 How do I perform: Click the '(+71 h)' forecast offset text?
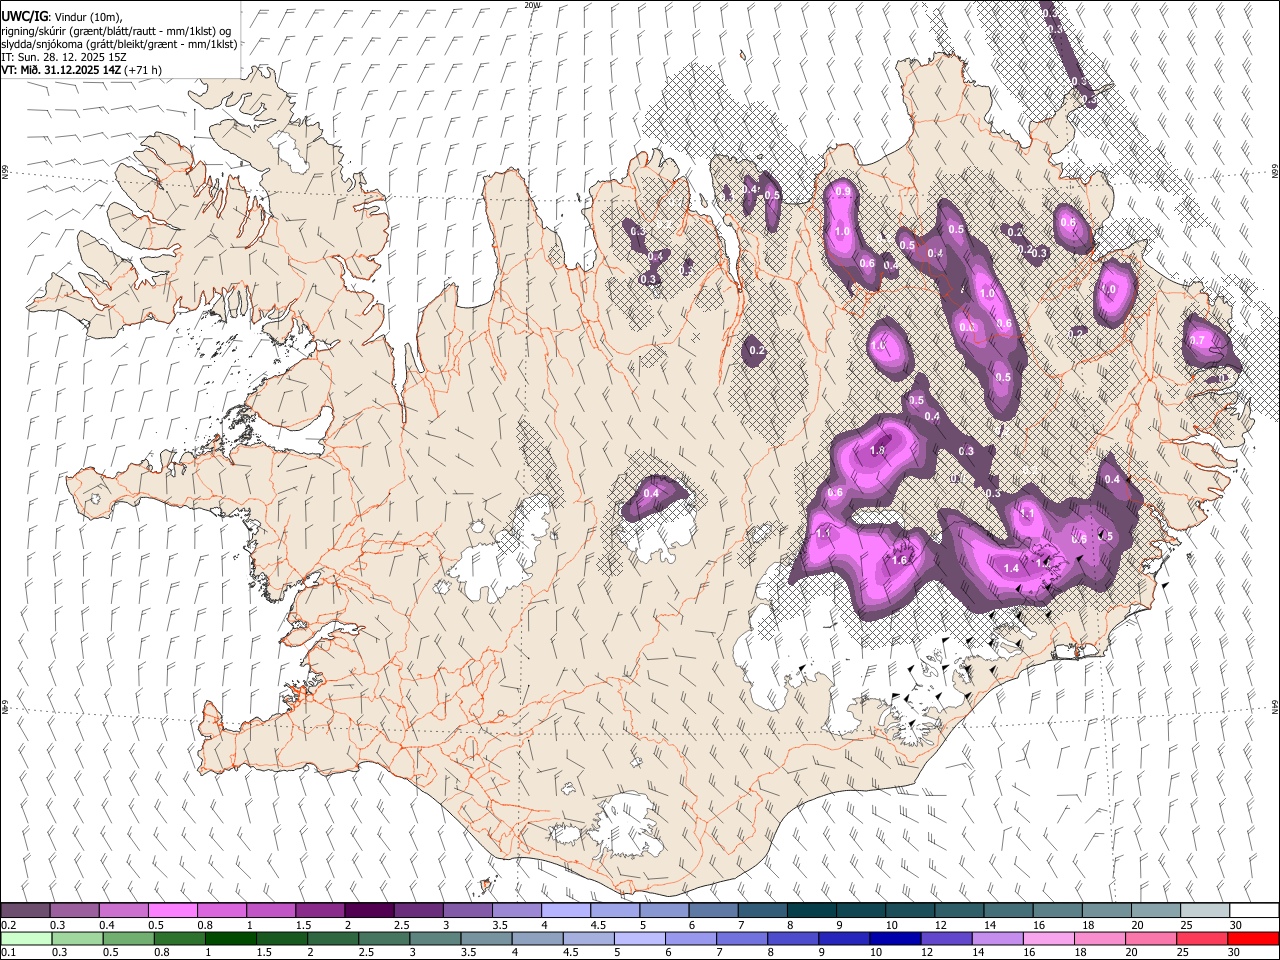(x=143, y=70)
